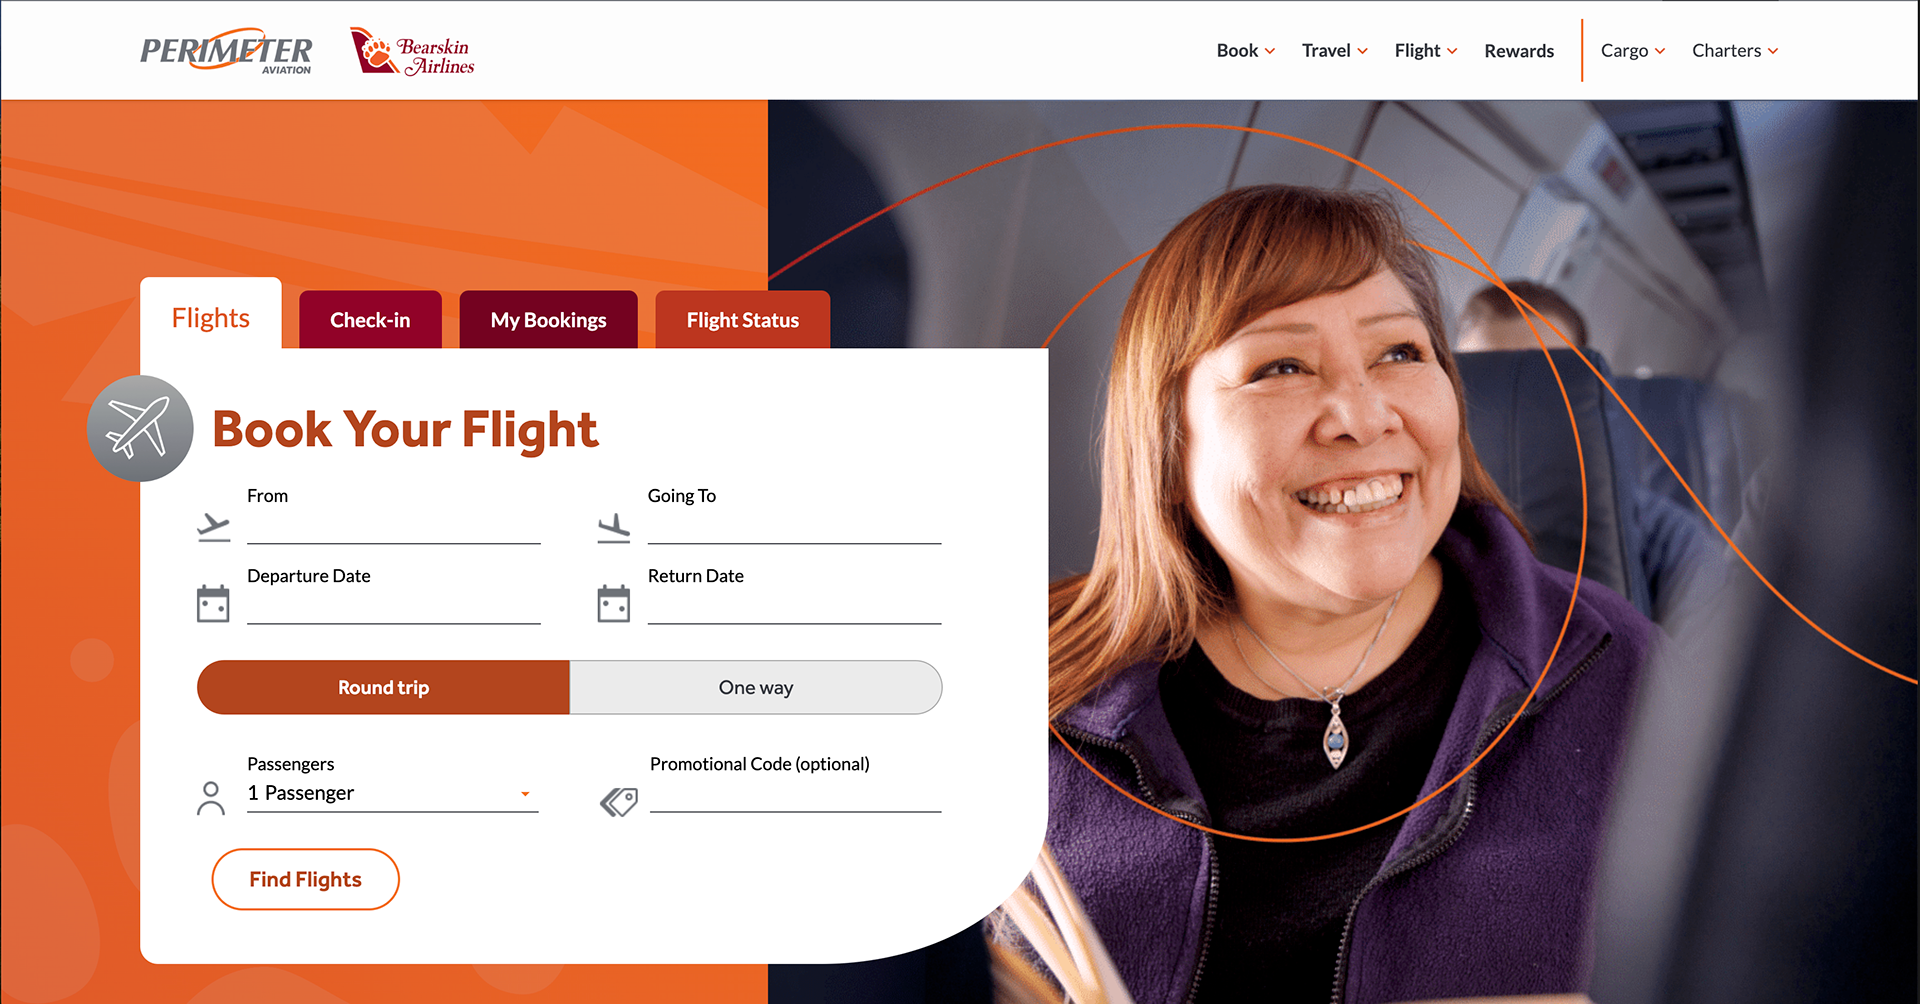Viewport: 1920px width, 1004px height.
Task: Click the Bearskin Airlines logo
Action: [x=412, y=51]
